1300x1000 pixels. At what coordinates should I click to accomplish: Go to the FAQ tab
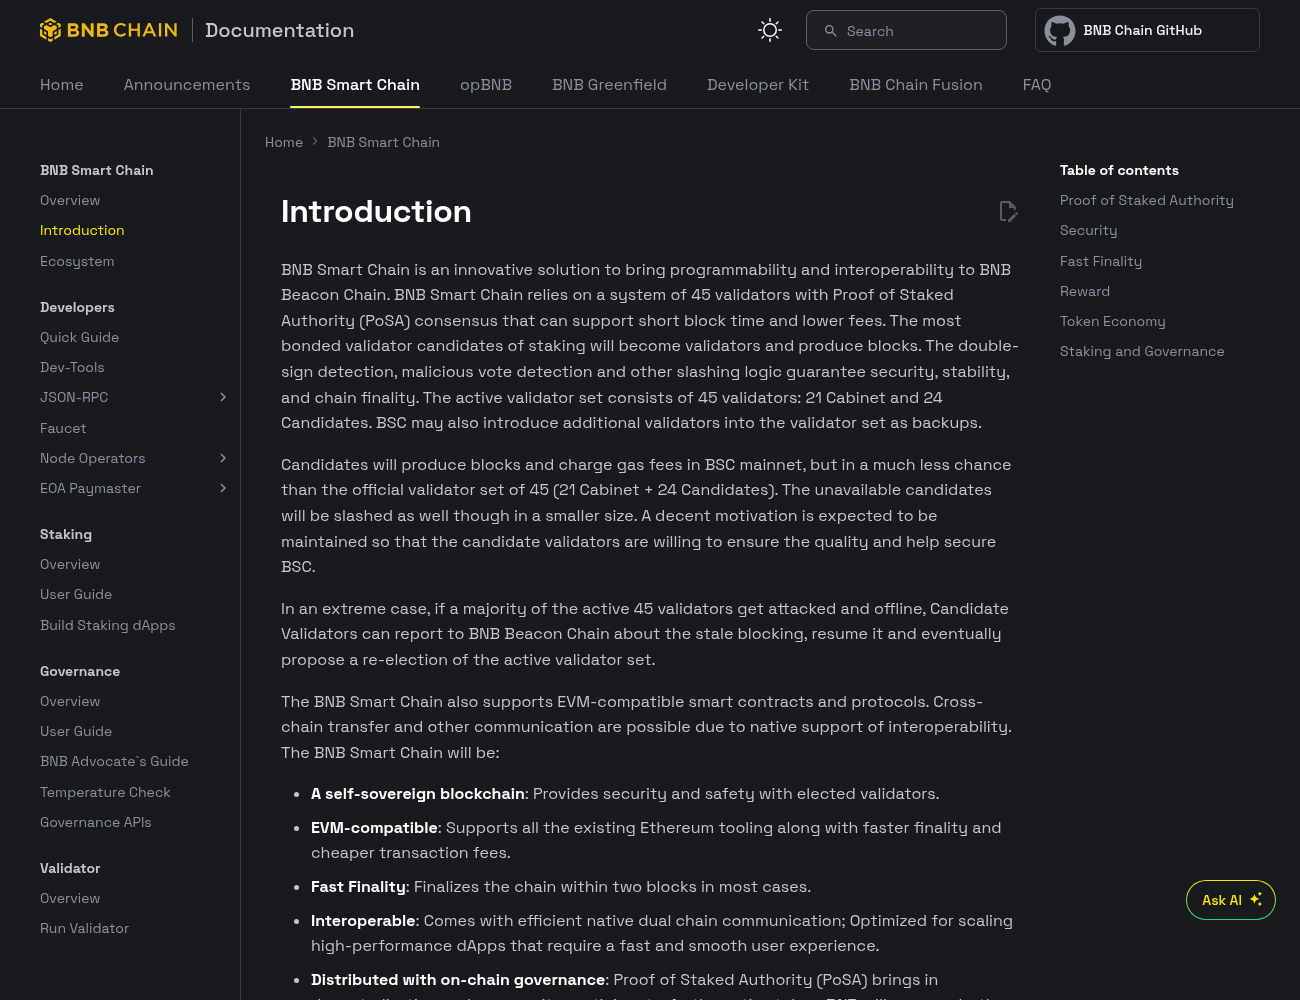pyautogui.click(x=1037, y=85)
